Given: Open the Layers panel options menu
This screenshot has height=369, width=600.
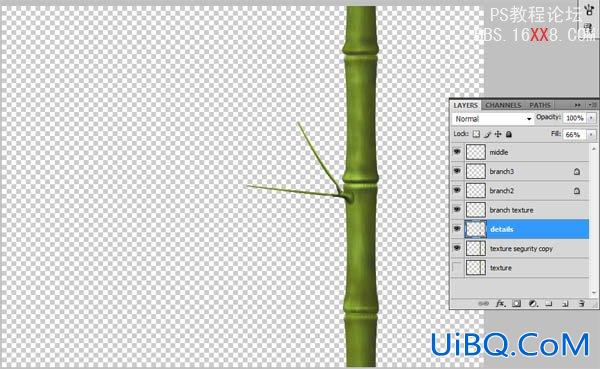Looking at the screenshot, I should pos(592,105).
